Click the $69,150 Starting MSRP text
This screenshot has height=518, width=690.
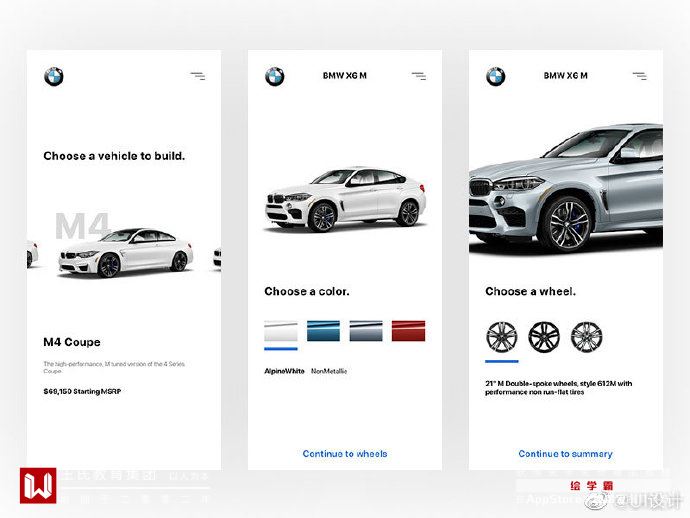82,391
